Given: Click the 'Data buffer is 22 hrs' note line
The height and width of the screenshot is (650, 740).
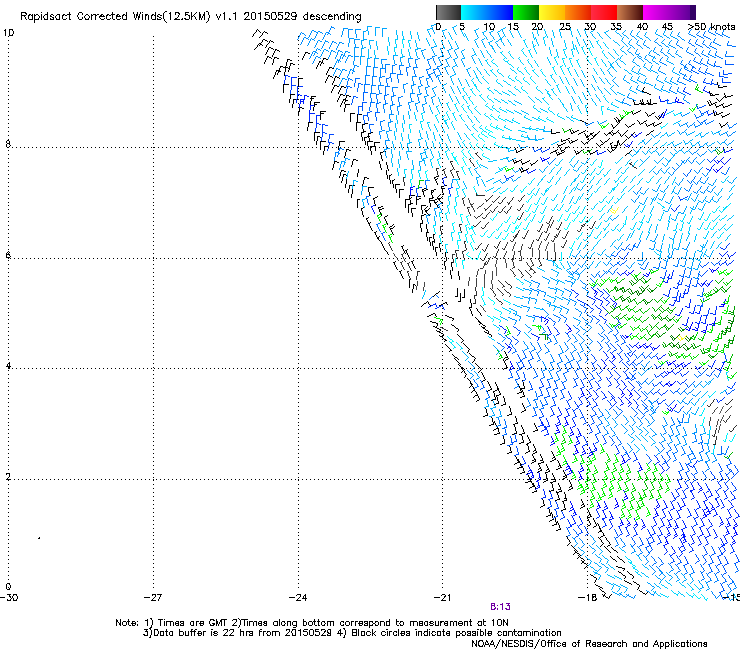Looking at the screenshot, I should coord(352,633).
